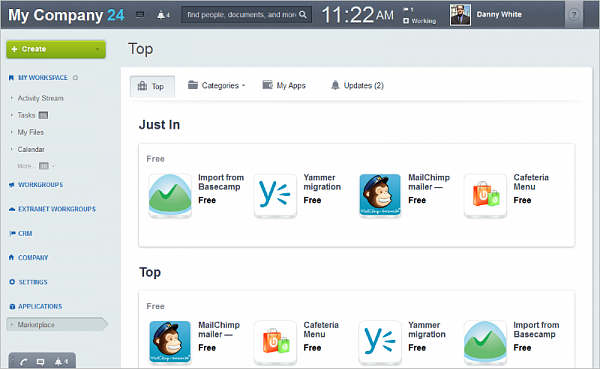Expand the CRM section
Viewport: 600px width, 369px height.
(25, 233)
